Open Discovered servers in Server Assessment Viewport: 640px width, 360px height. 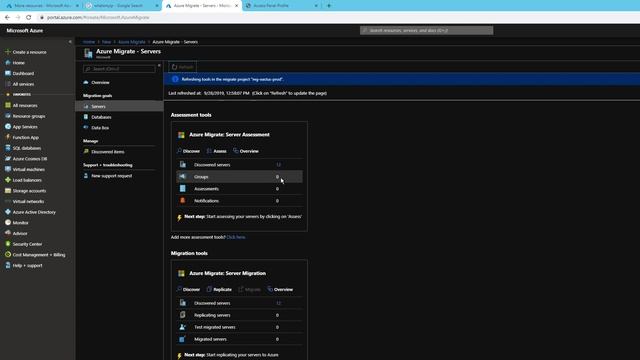240,165
